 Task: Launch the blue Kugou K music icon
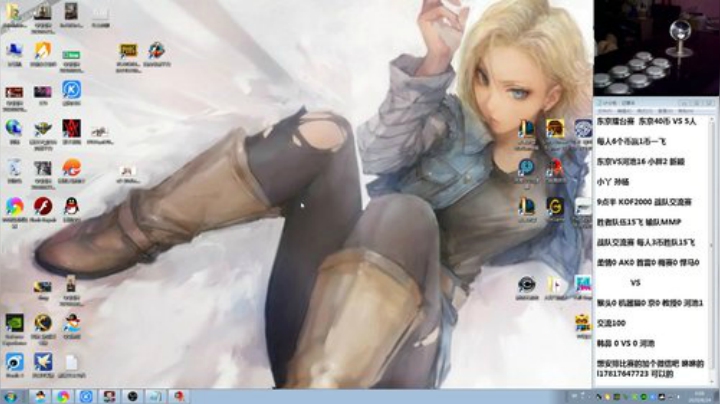click(x=71, y=90)
